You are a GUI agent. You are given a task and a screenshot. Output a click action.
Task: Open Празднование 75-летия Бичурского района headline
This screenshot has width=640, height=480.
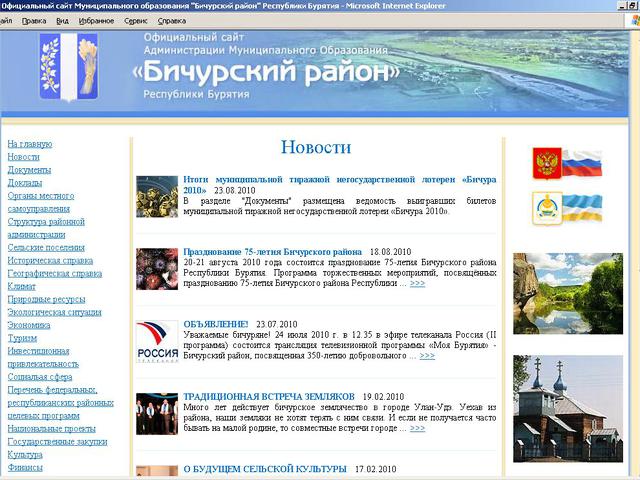tap(272, 251)
